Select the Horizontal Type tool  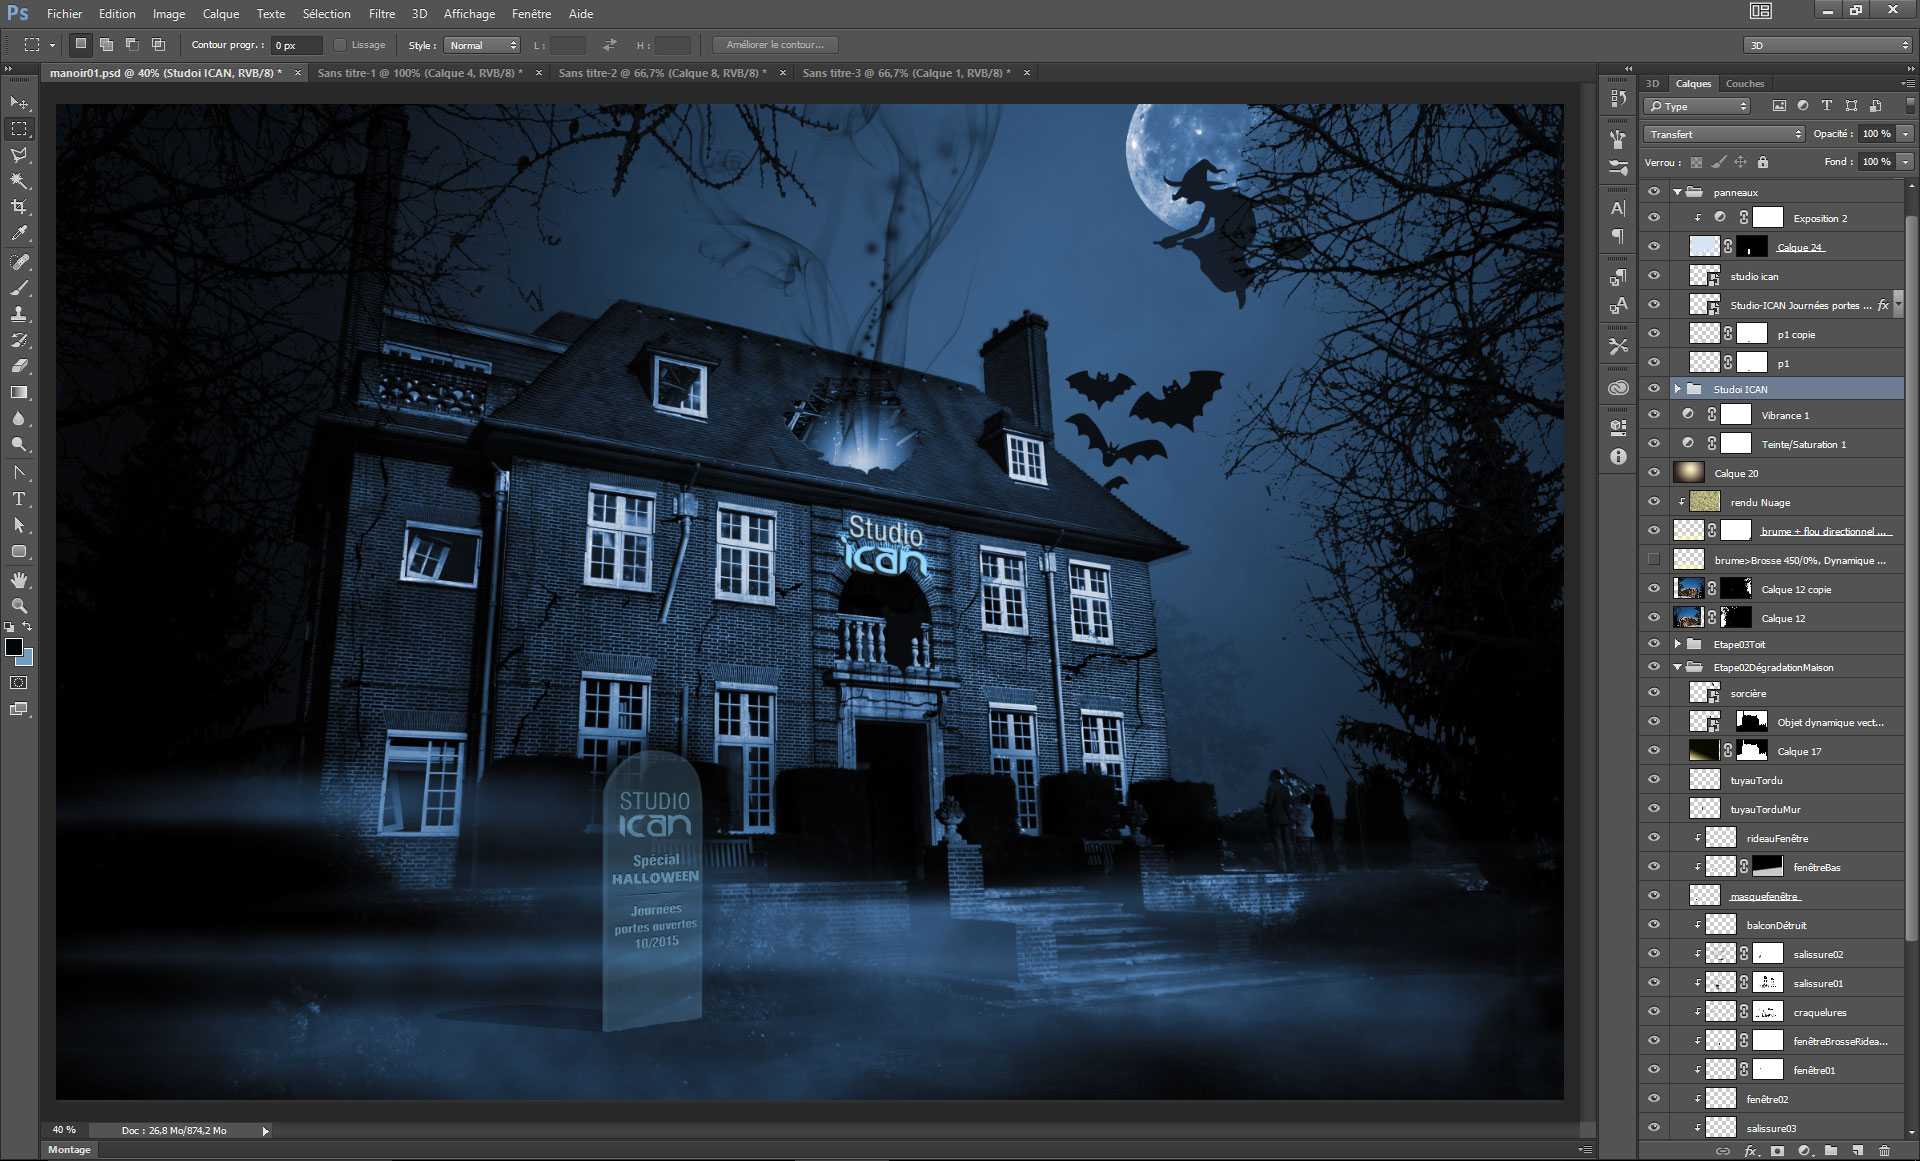pyautogui.click(x=19, y=499)
